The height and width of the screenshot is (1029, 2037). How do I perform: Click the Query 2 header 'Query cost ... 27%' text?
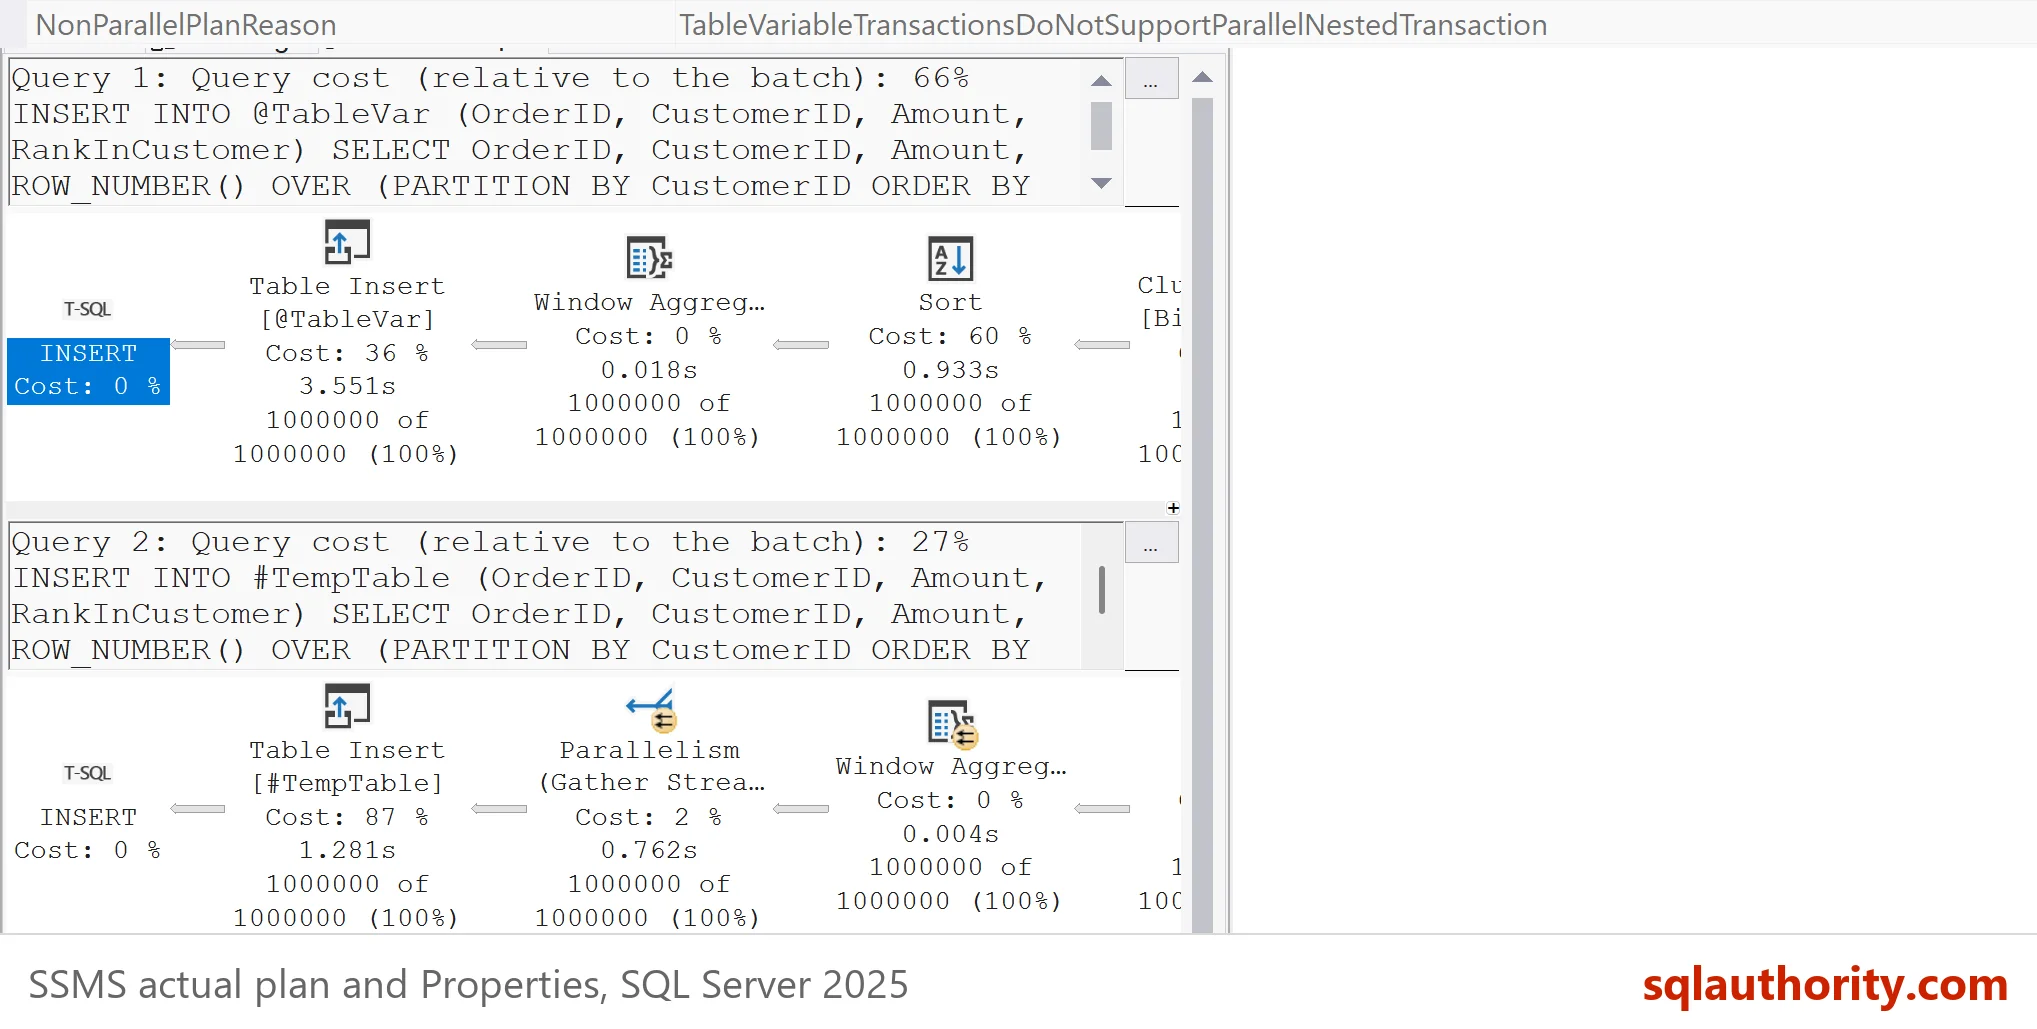490,542
